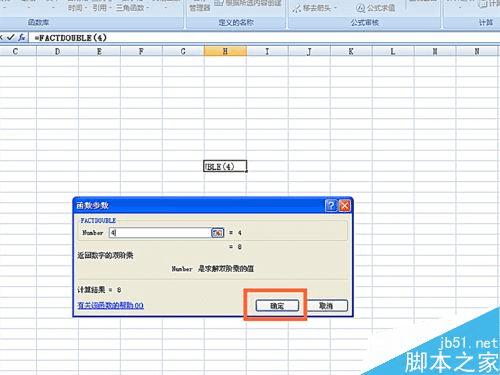This screenshot has width=500, height=375.
Task: Click the FACTDOUBLE label in dialog
Action: point(98,221)
